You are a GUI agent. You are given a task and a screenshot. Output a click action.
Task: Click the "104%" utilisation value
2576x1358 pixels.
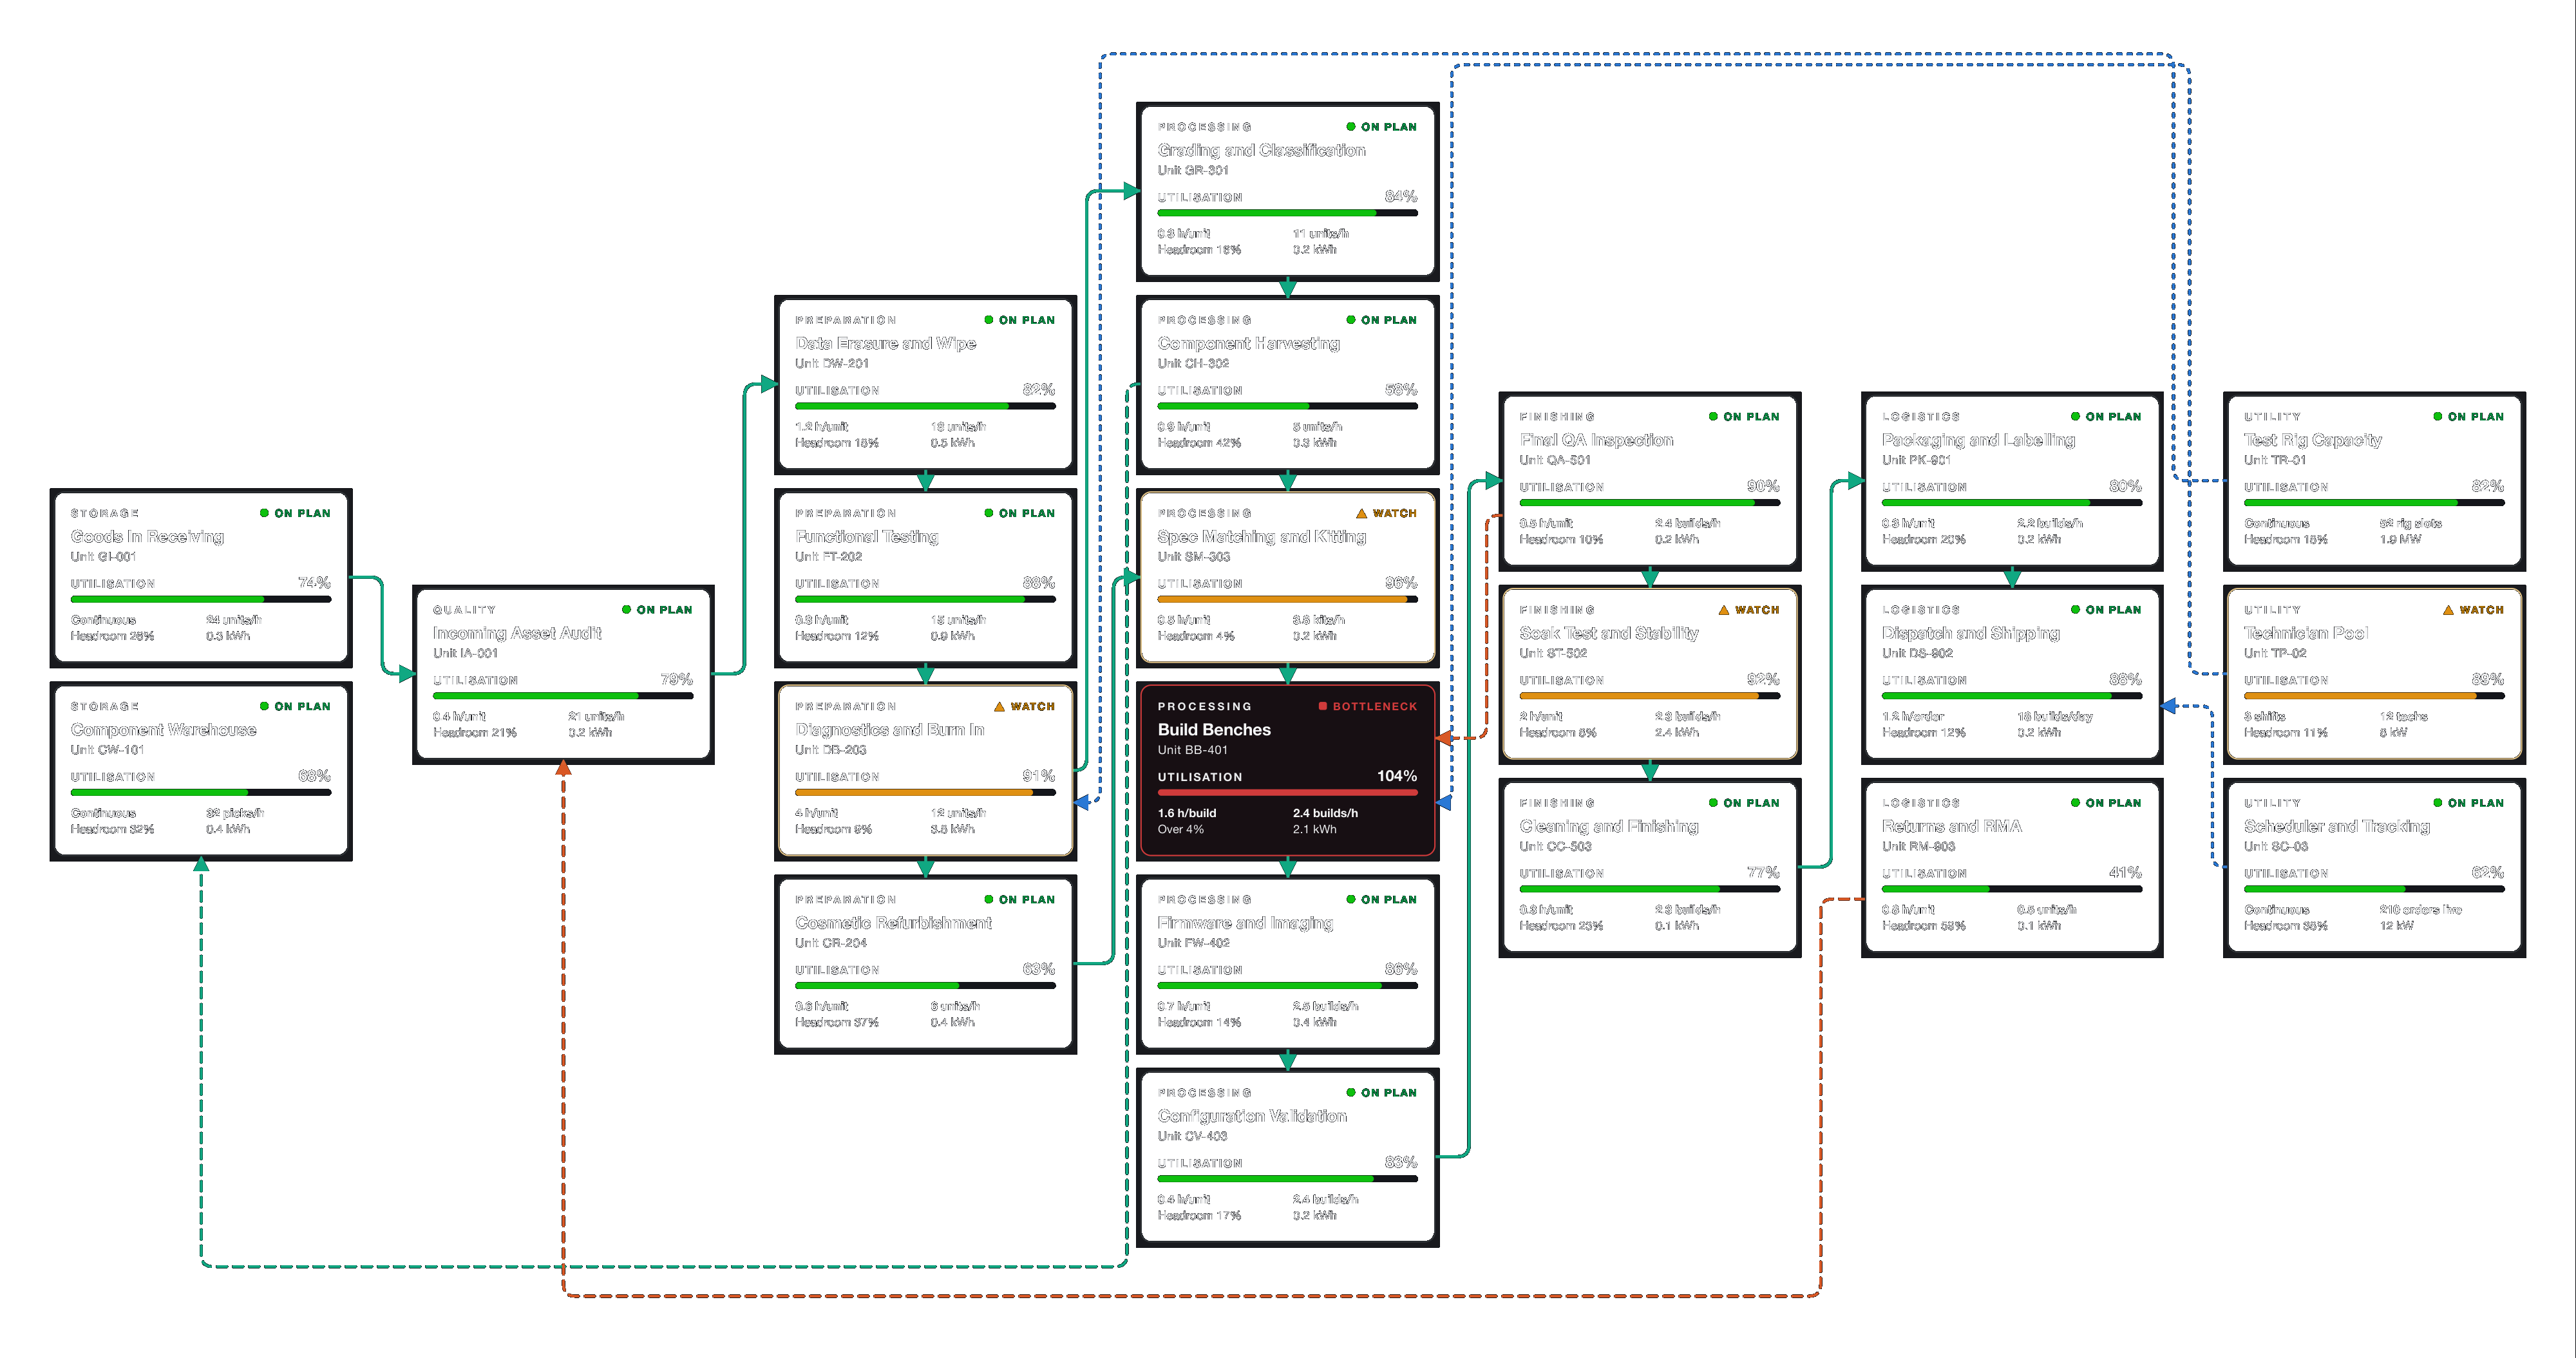coord(1397,776)
